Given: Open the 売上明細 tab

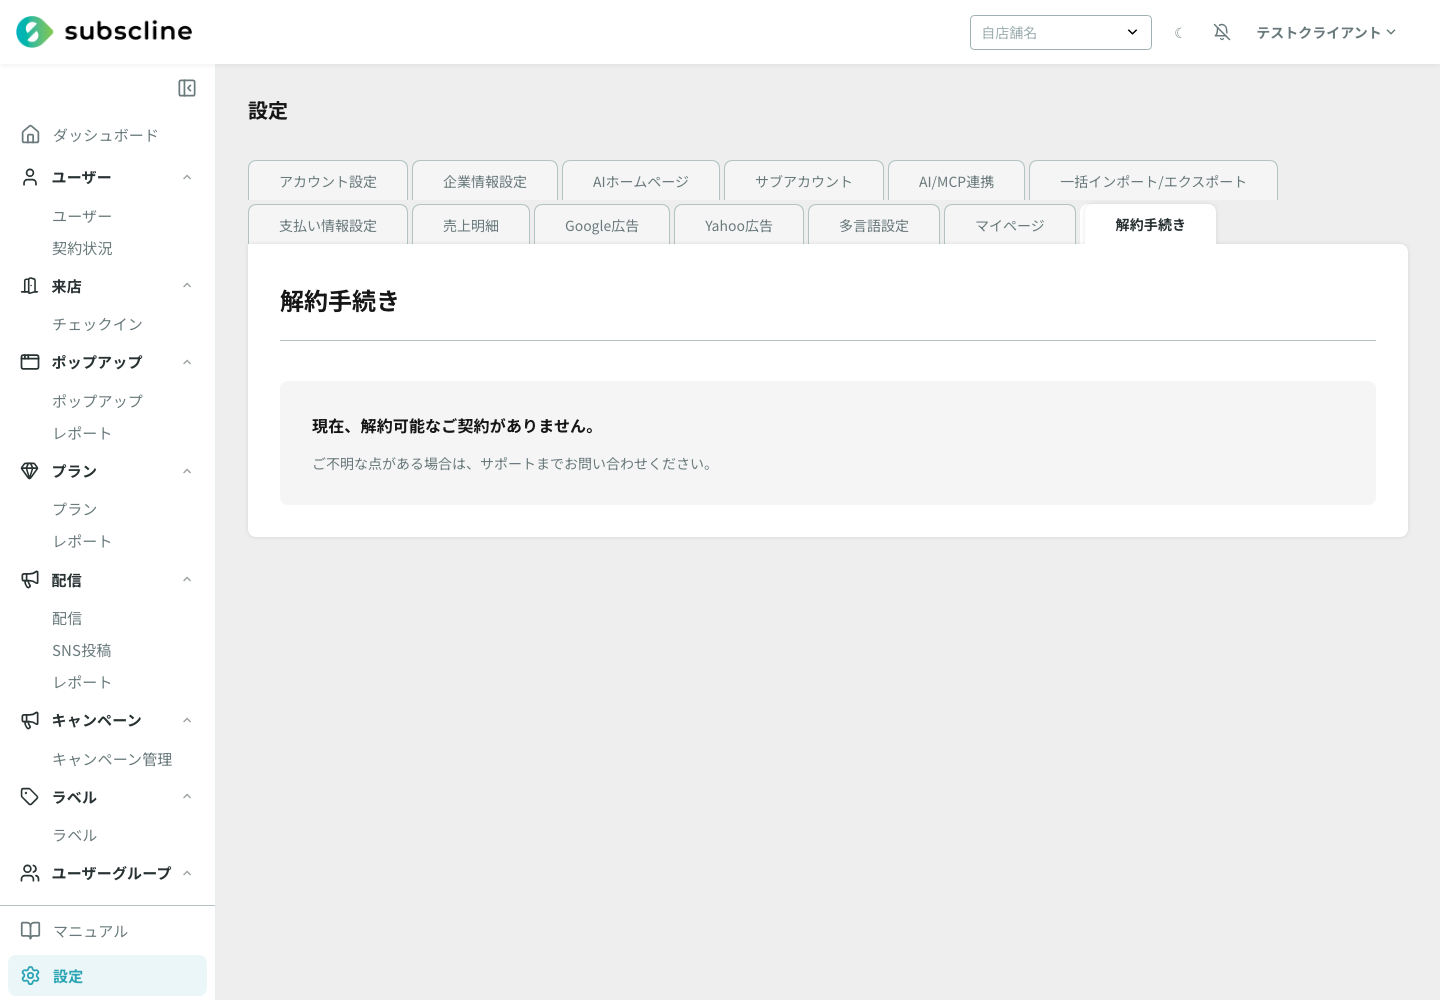Looking at the screenshot, I should [471, 225].
